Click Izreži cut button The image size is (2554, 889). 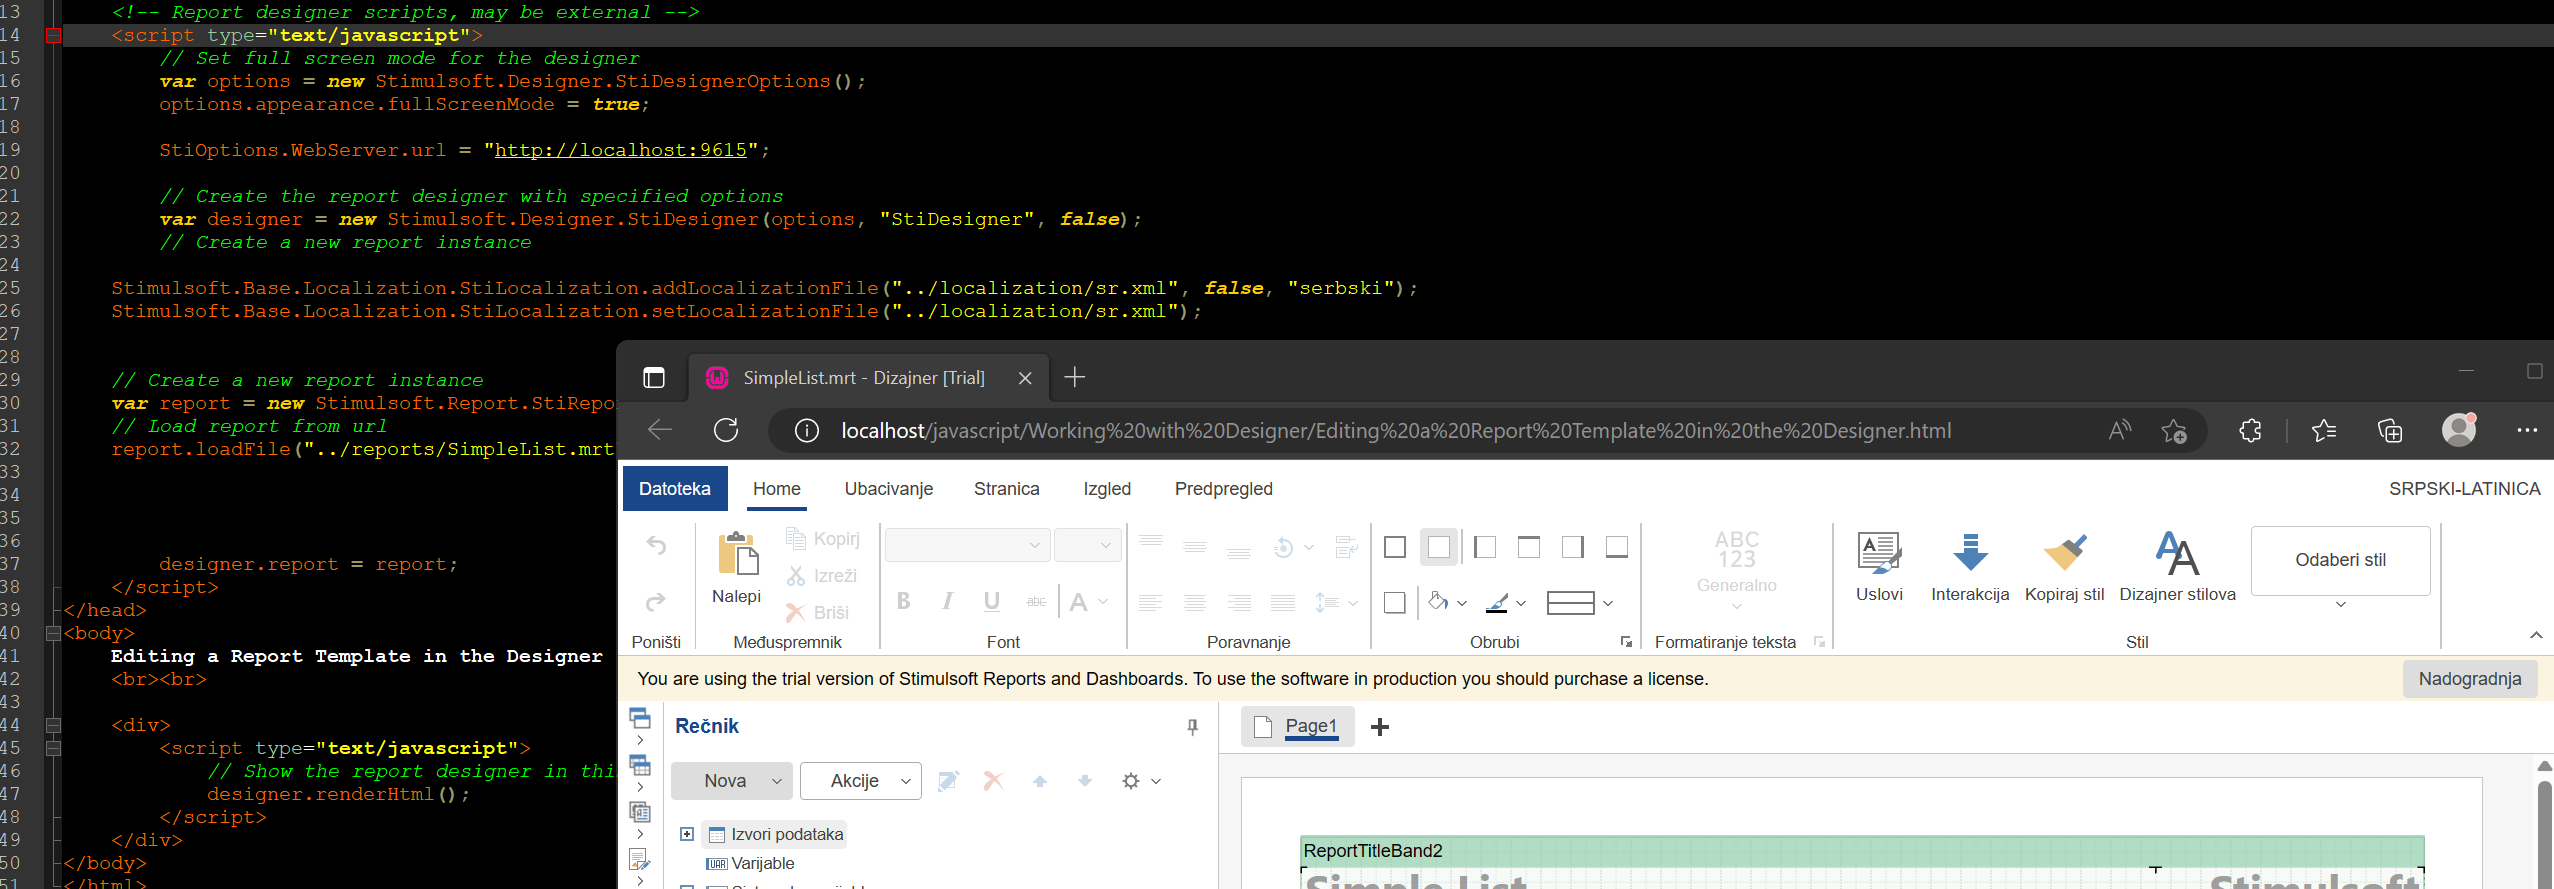pyautogui.click(x=822, y=576)
